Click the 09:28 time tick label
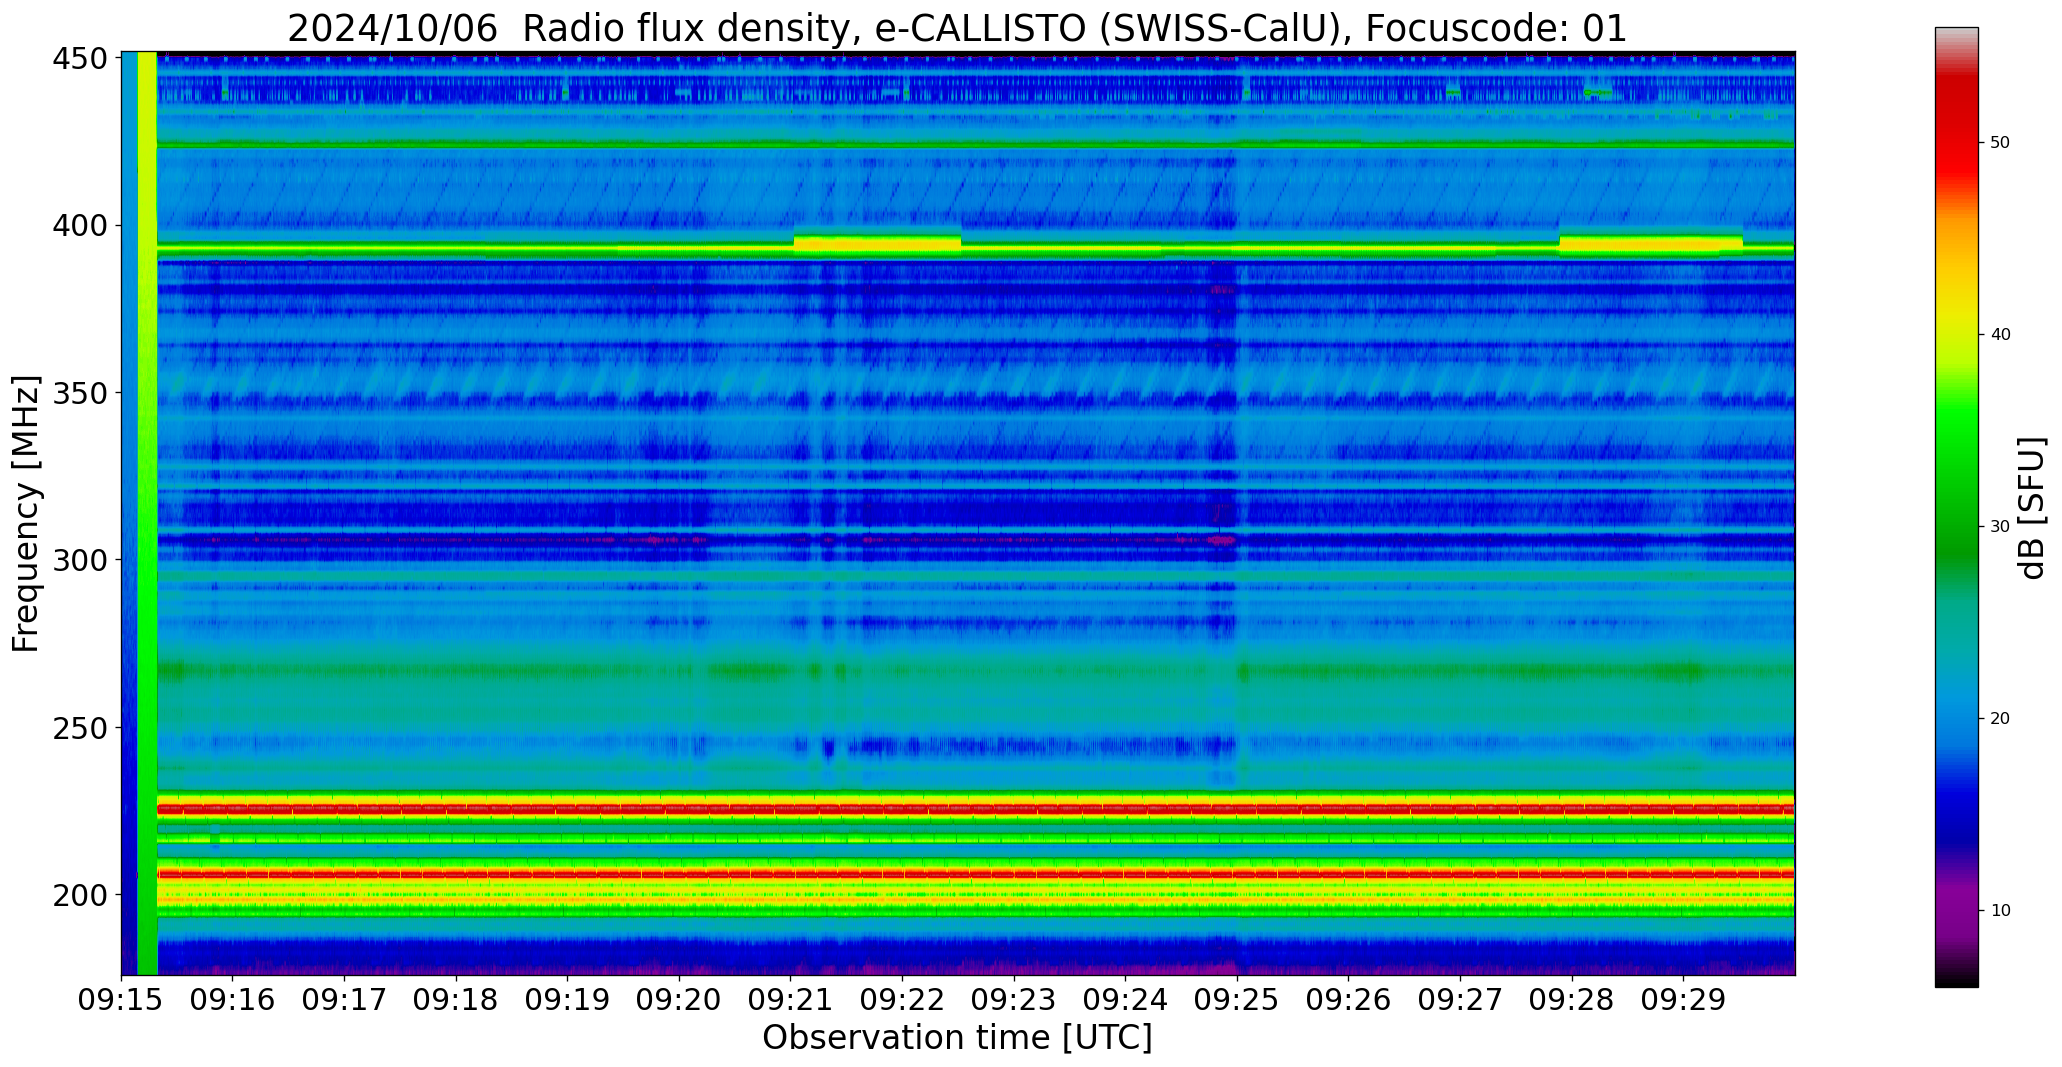 point(1572,1000)
